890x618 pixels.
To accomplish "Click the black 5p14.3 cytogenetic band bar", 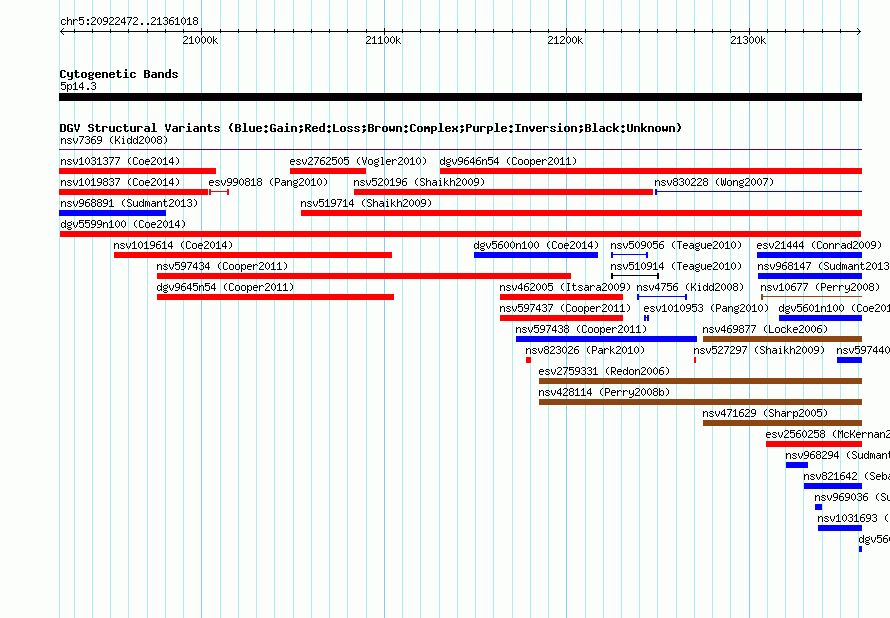I will [460, 97].
